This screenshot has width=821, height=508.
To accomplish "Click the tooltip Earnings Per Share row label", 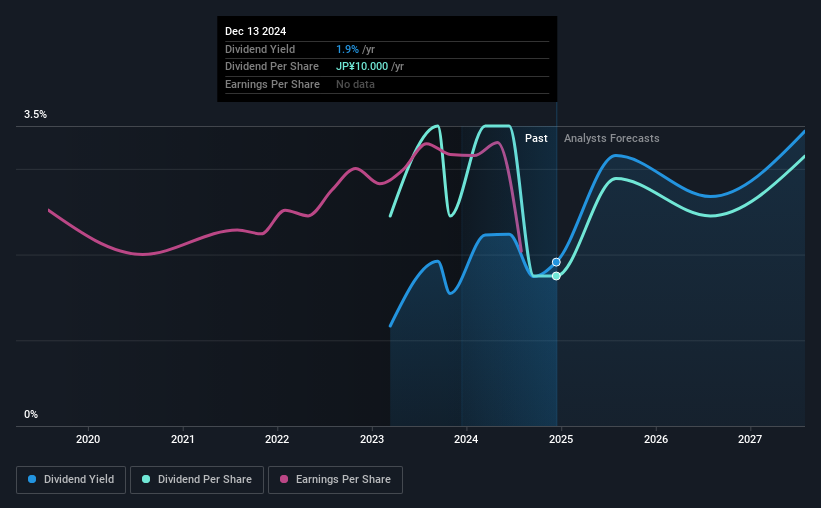I will tap(272, 84).
